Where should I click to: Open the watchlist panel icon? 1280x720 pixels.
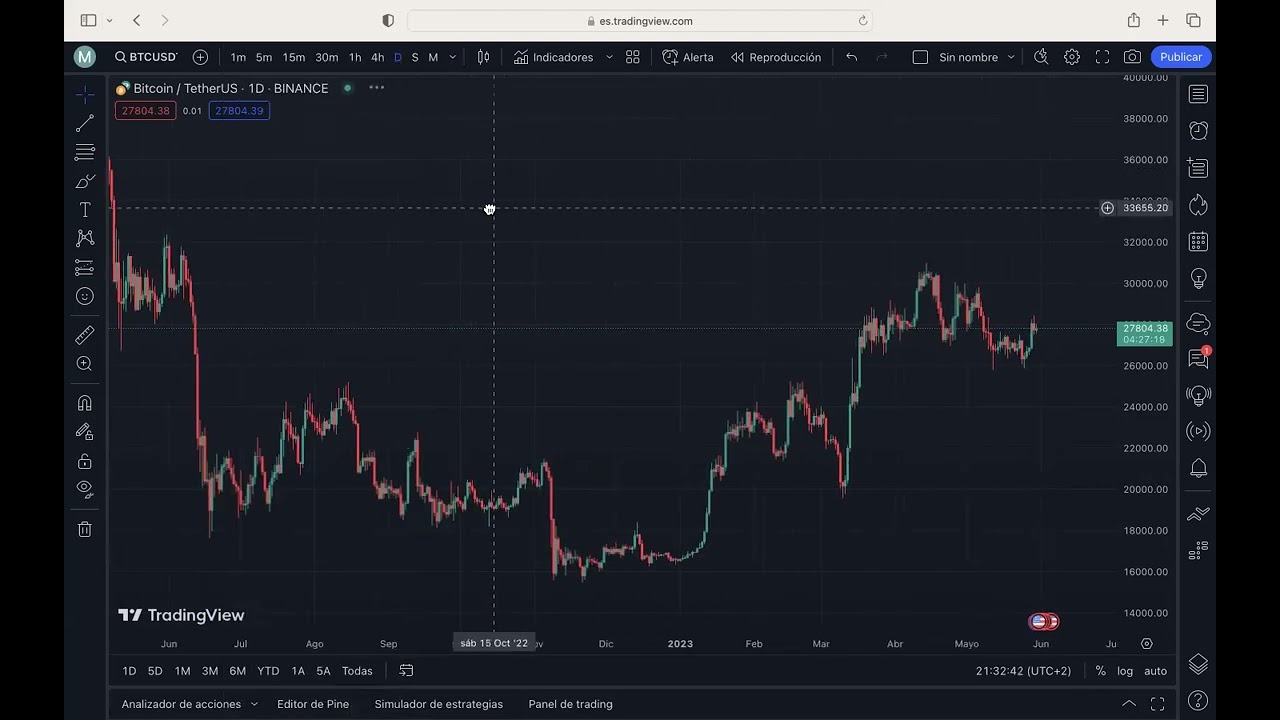click(x=1198, y=94)
